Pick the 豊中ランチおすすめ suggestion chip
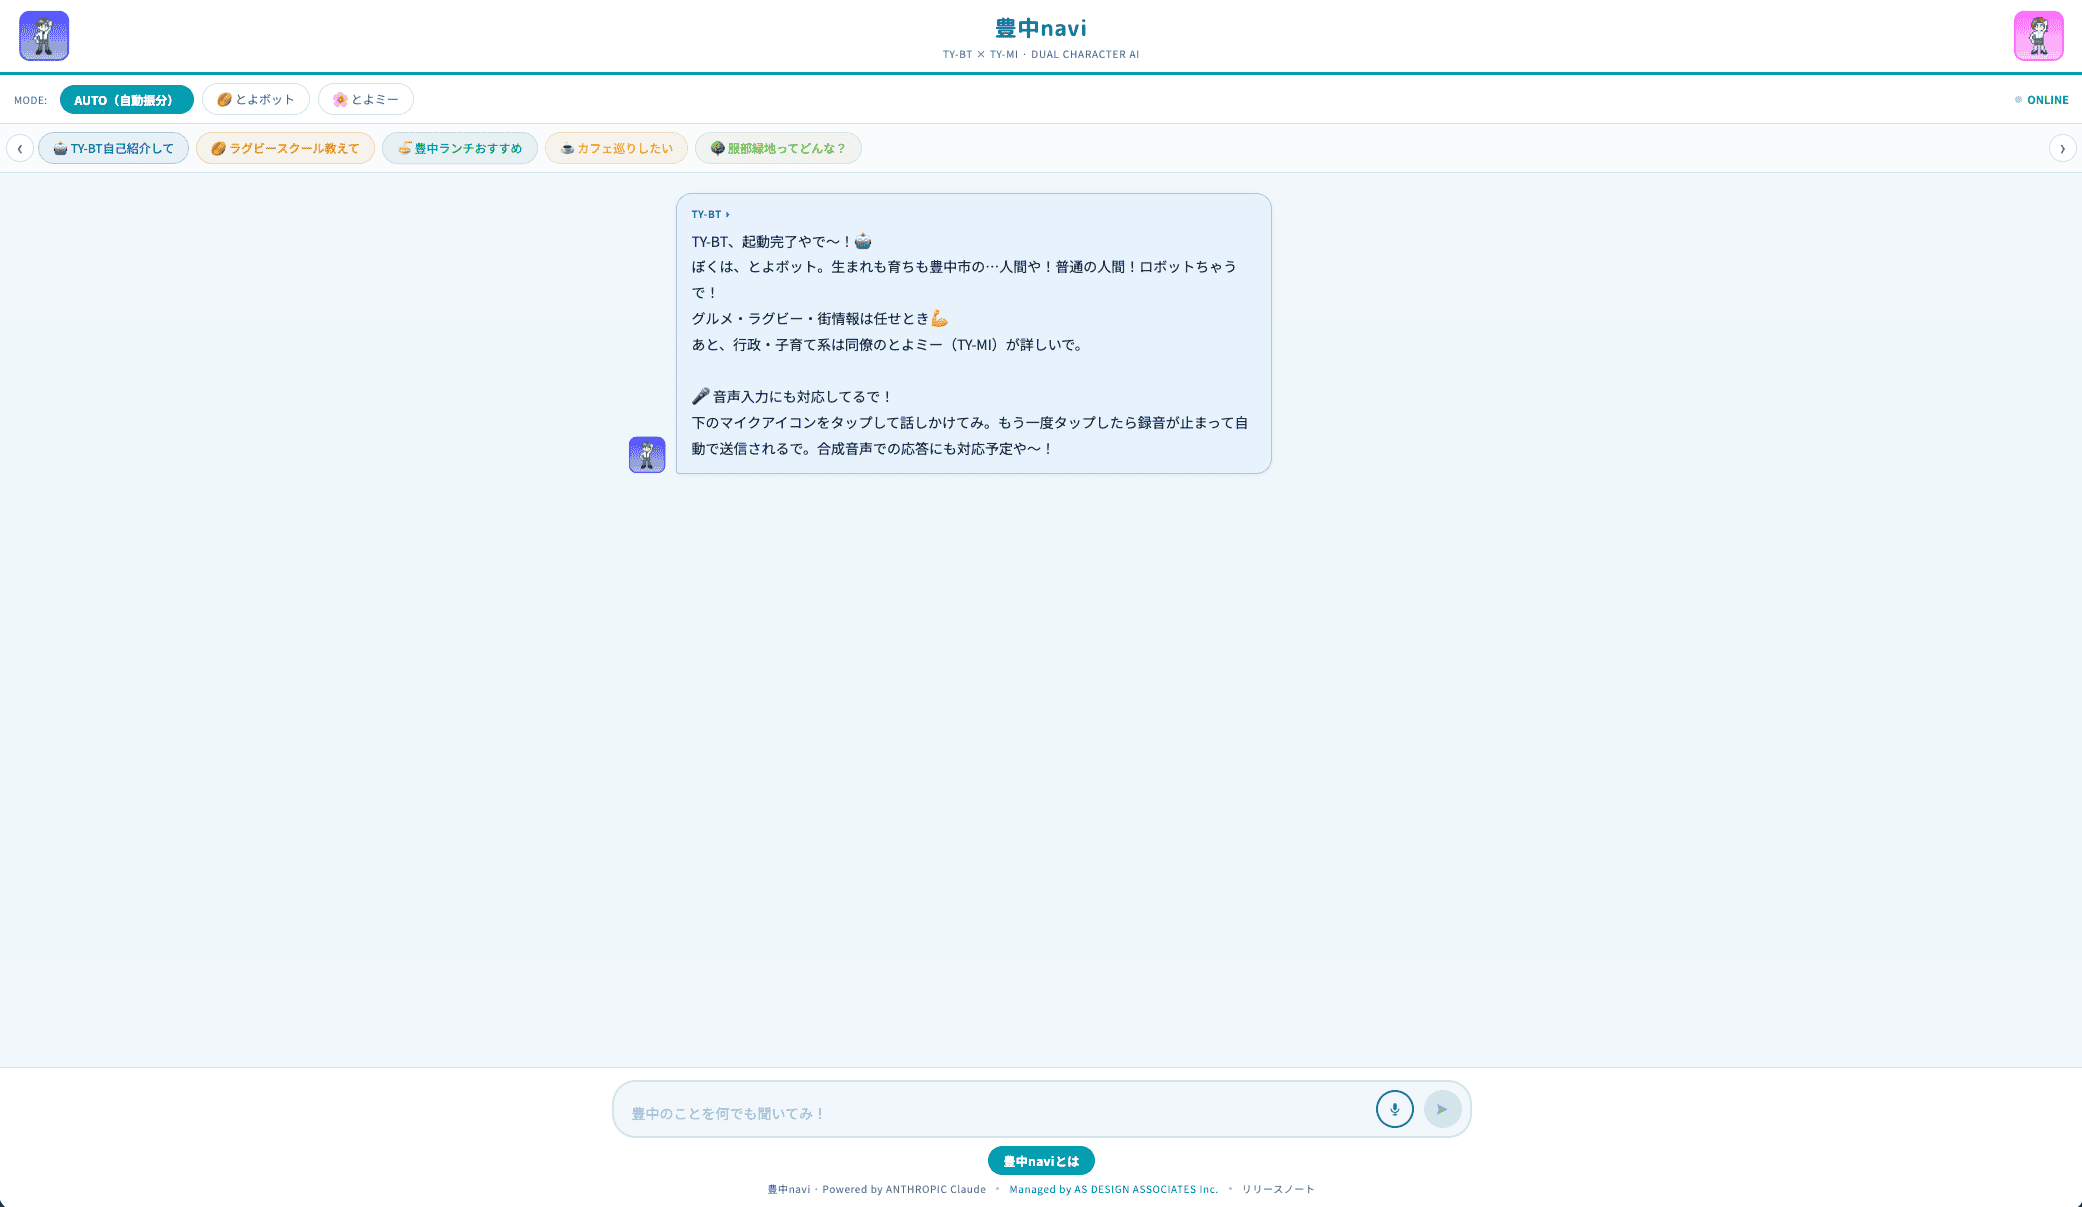2082x1207 pixels. 460,149
